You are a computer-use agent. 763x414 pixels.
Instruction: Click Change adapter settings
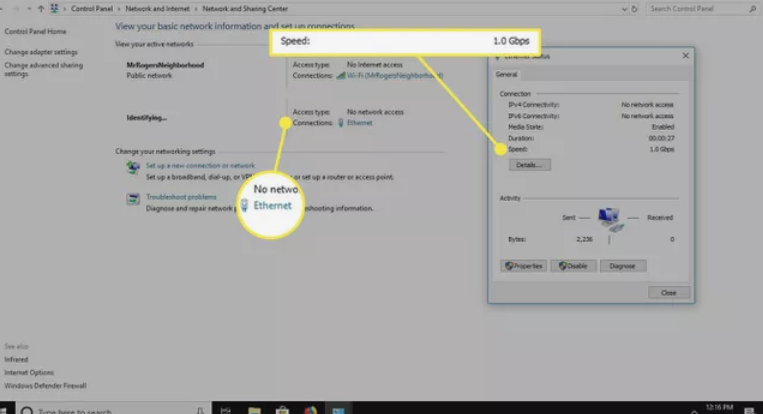(x=39, y=51)
